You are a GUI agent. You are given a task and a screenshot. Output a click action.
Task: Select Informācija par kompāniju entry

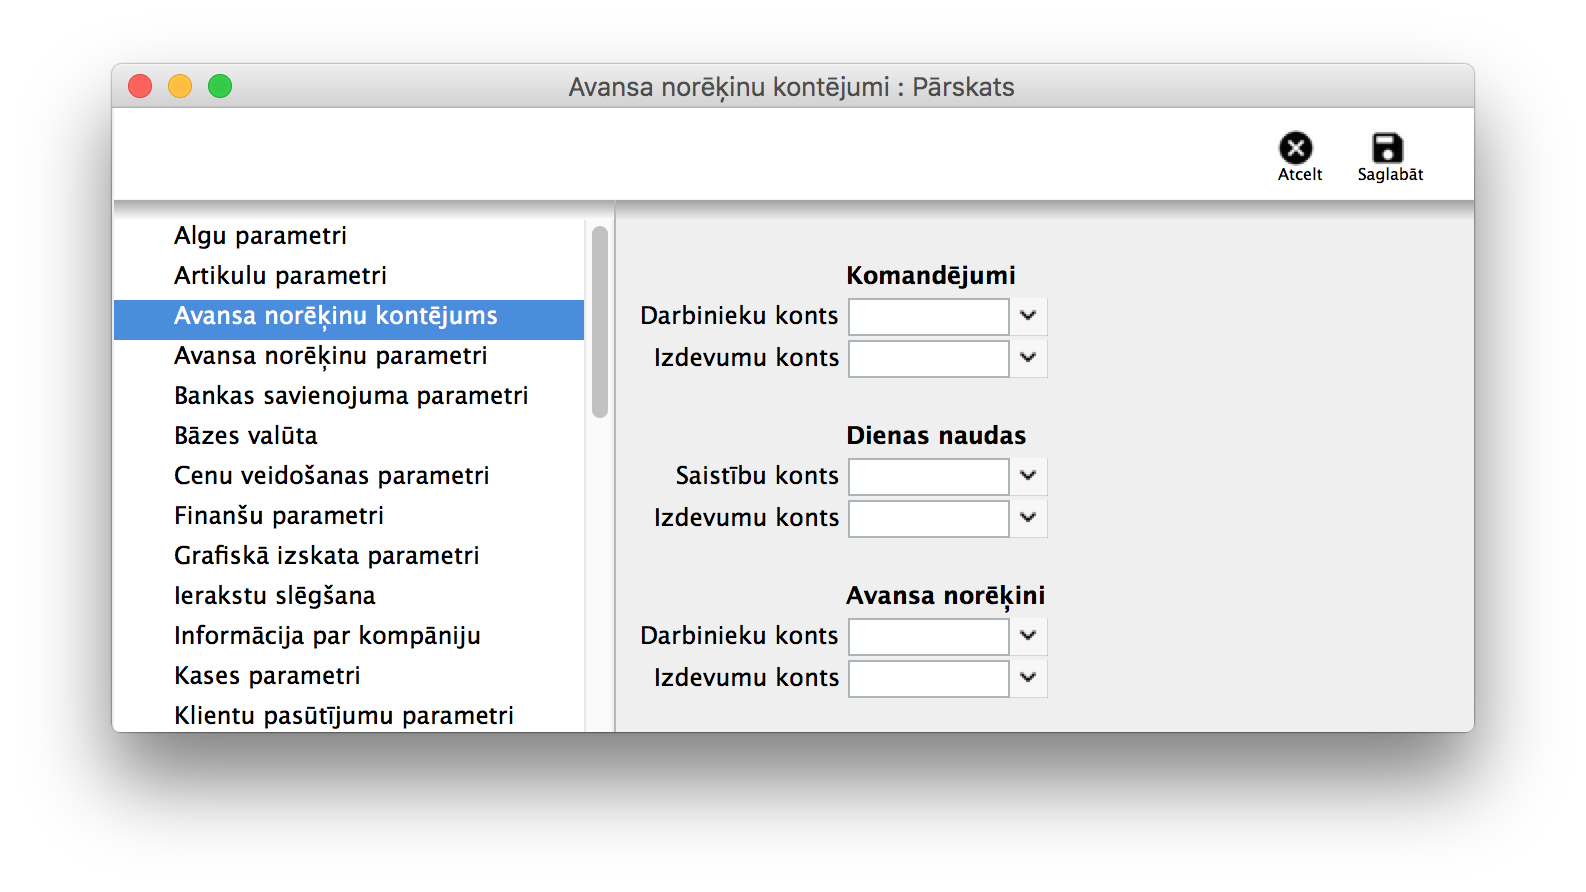pos(327,636)
